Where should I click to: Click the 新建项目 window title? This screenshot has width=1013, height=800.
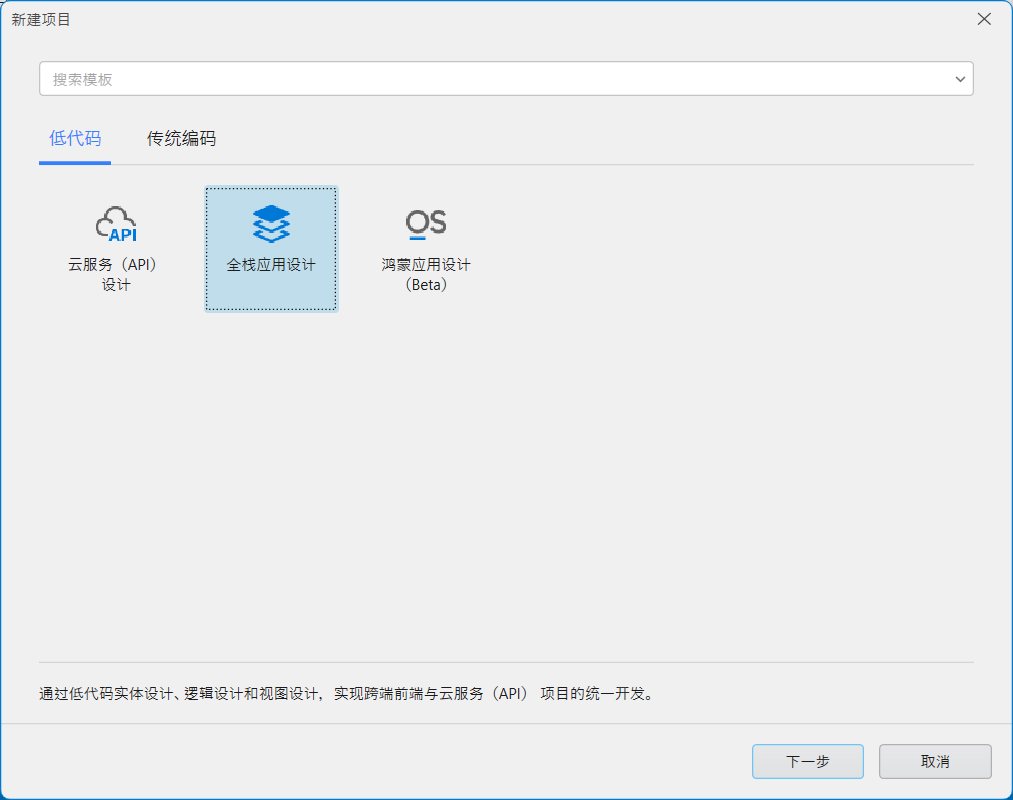(x=41, y=19)
